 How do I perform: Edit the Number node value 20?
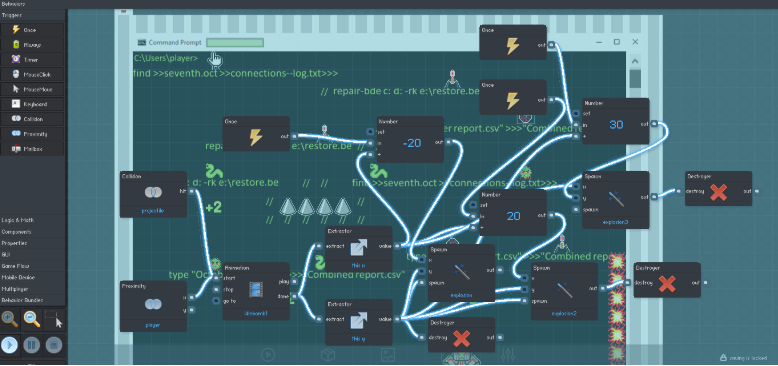pyautogui.click(x=514, y=216)
